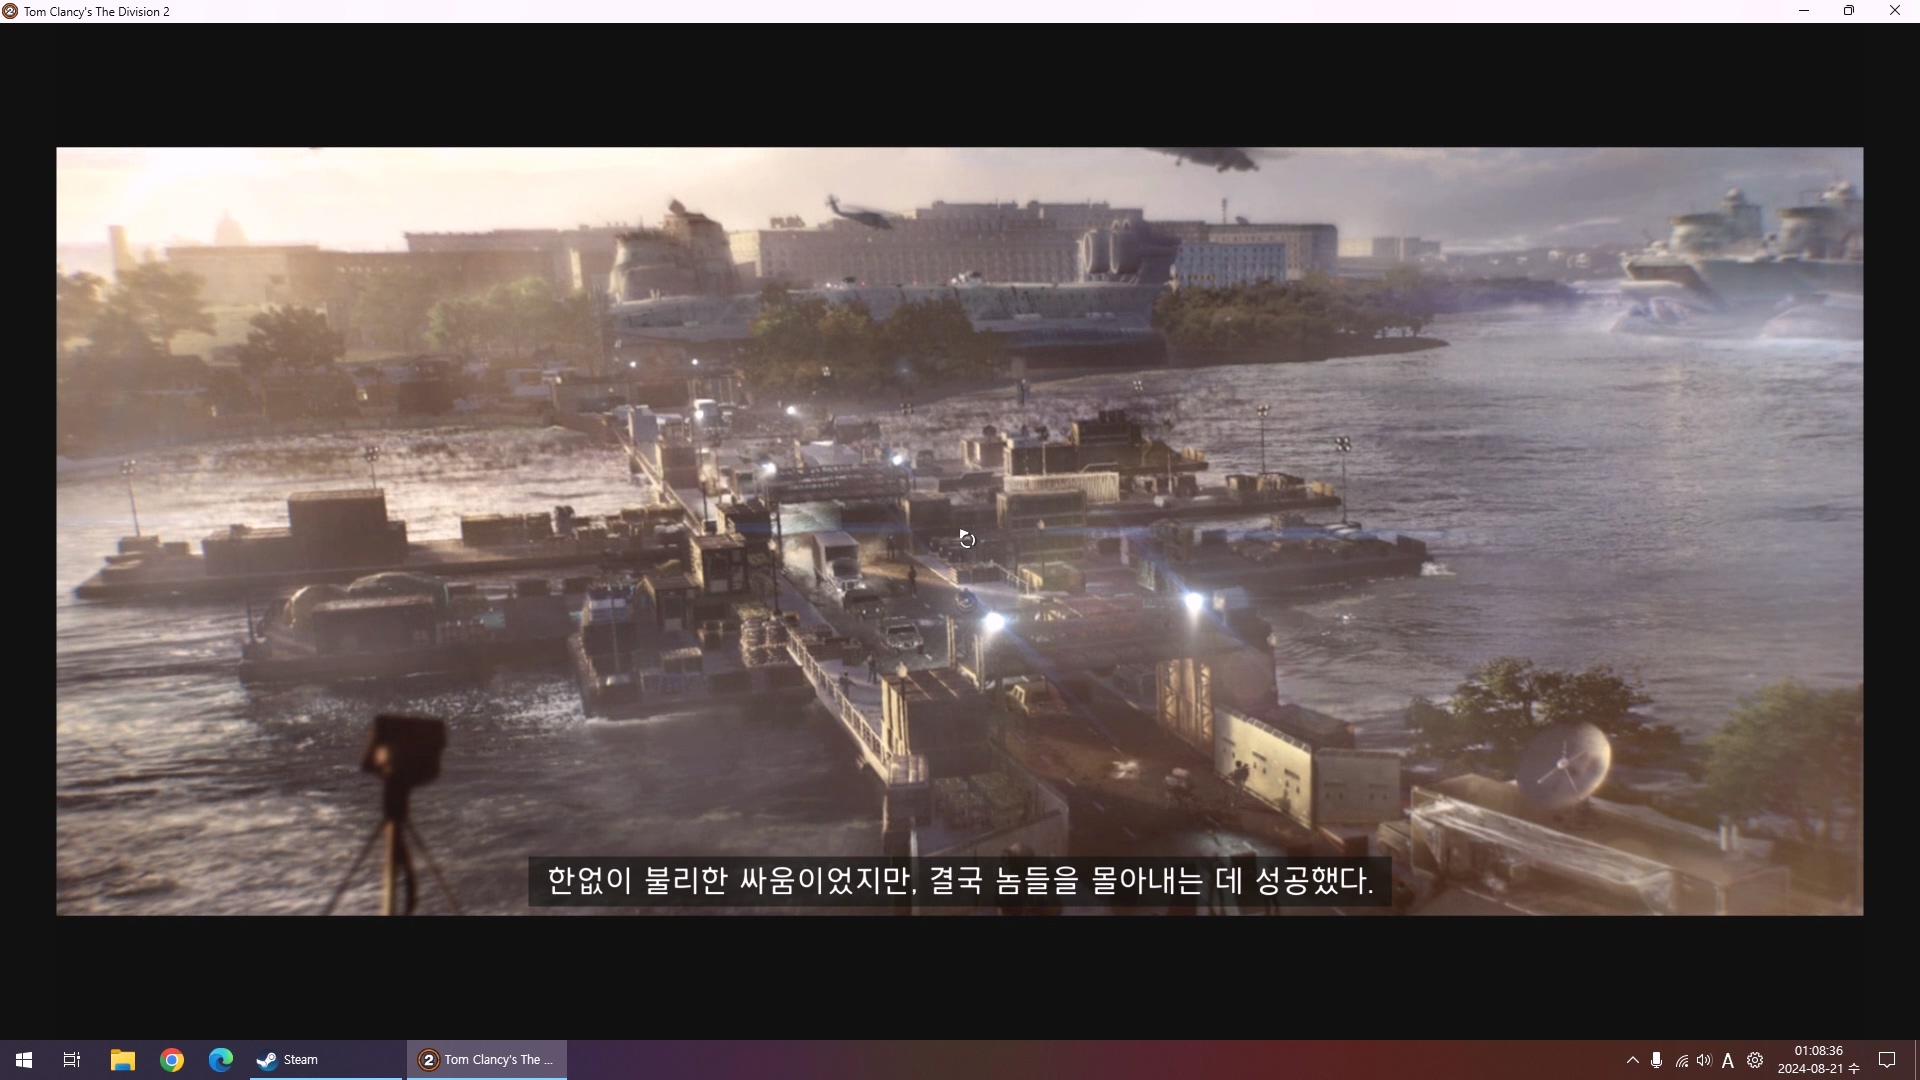Image resolution: width=1920 pixels, height=1080 pixels.
Task: Toggle the IME input mode A indicator
Action: click(x=1728, y=1061)
